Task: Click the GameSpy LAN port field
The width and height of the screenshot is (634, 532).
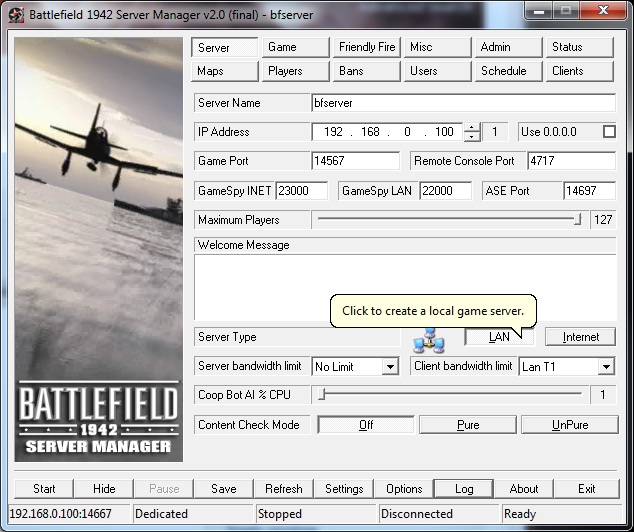Action: click(446, 190)
